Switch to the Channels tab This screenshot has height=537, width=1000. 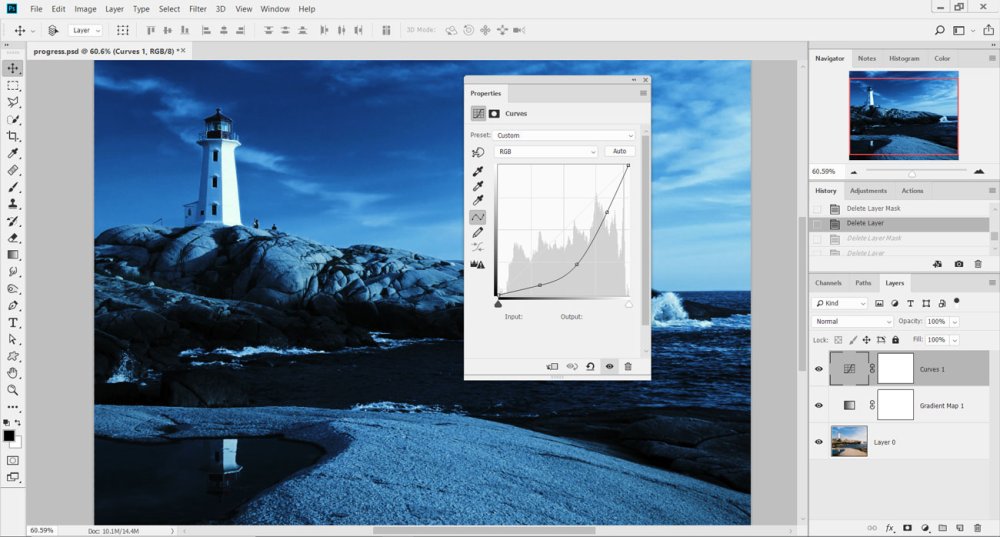(x=828, y=283)
